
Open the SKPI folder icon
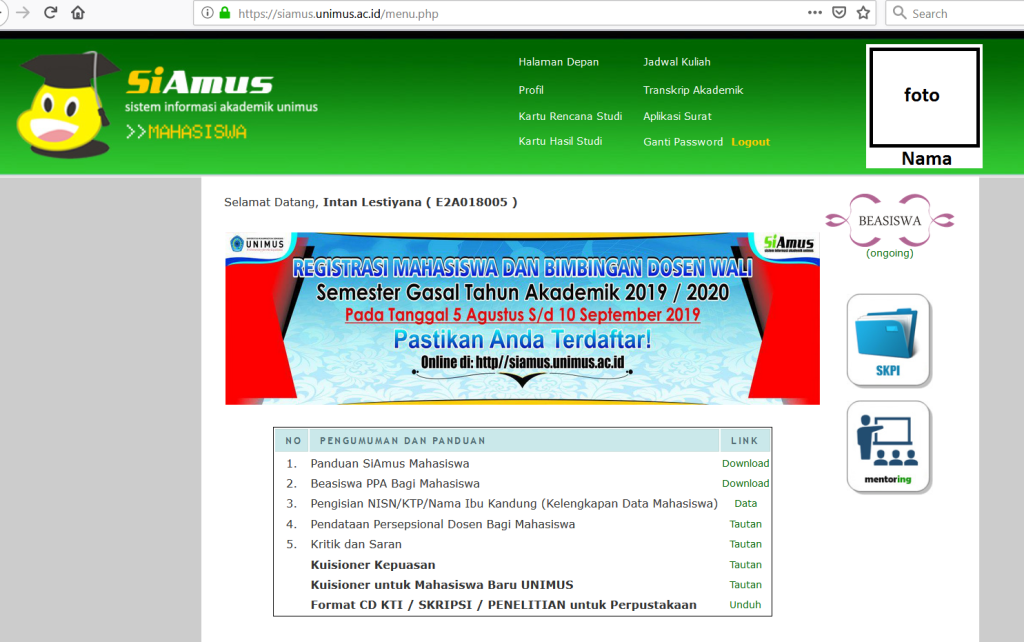click(x=888, y=340)
